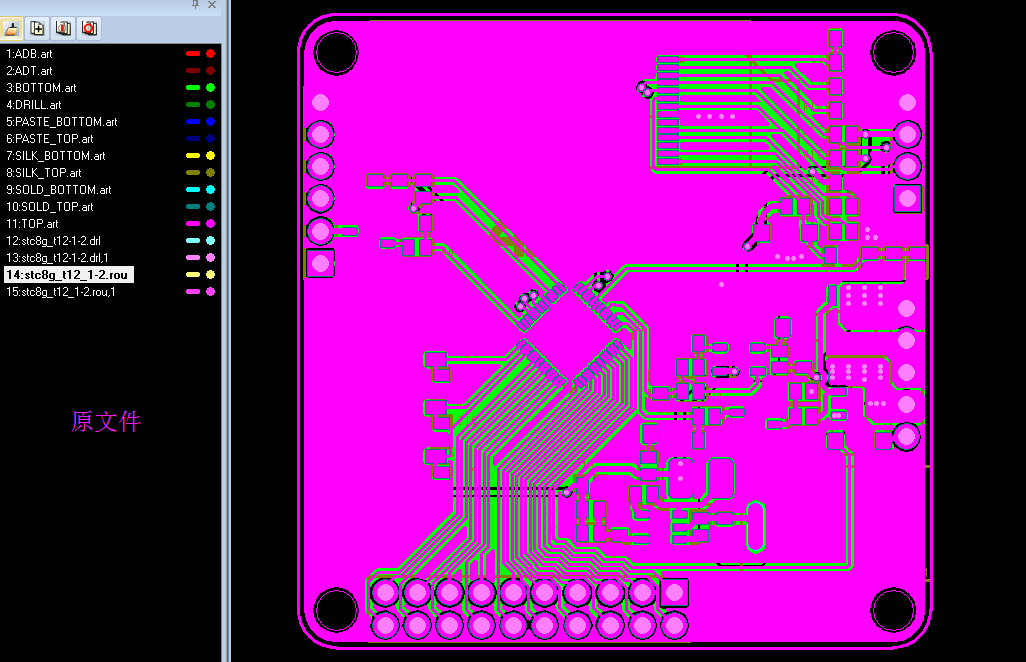Select layer 7:SILK_BOTTOM.art
The width and height of the screenshot is (1026, 662).
tap(56, 156)
